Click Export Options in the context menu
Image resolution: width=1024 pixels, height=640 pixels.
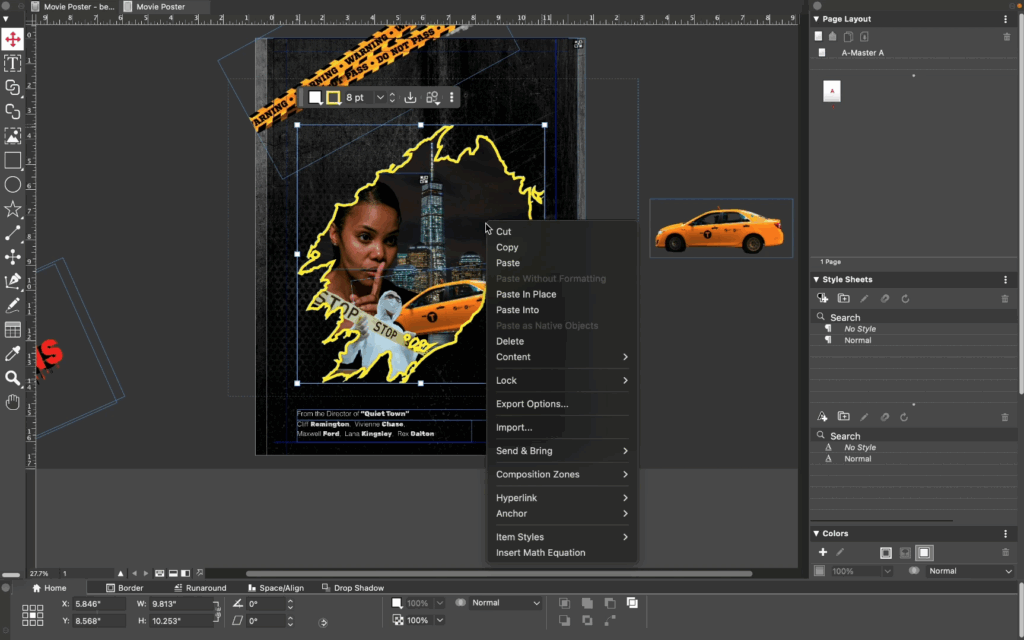click(x=532, y=404)
